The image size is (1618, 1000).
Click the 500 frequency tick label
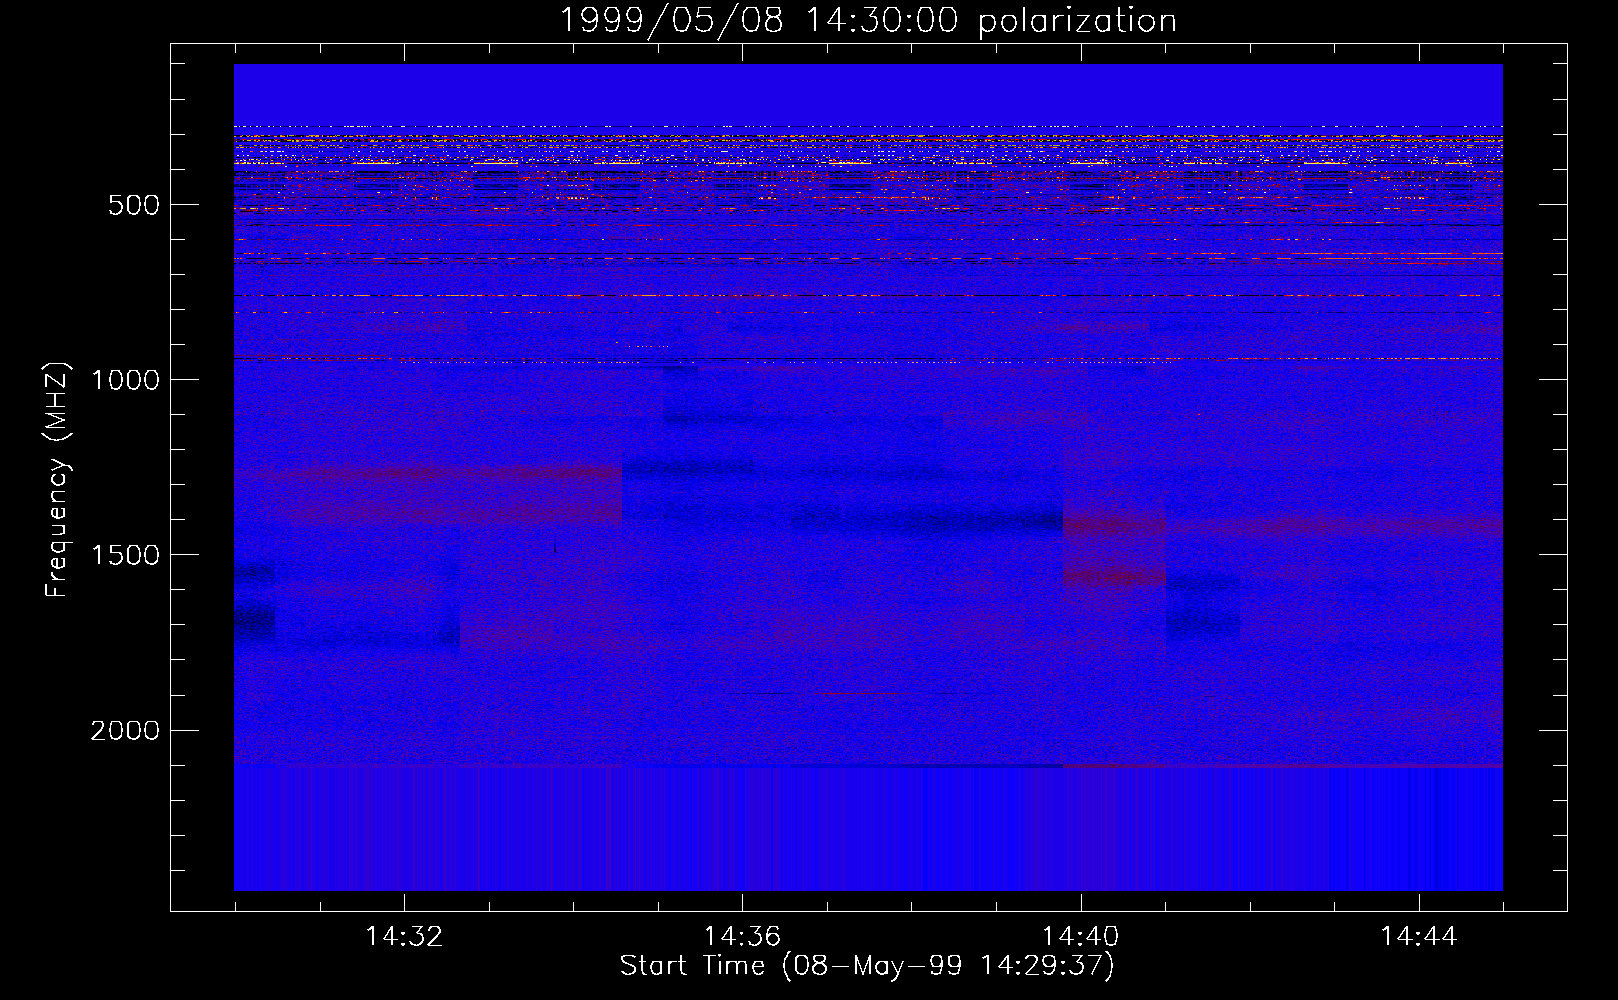point(134,206)
